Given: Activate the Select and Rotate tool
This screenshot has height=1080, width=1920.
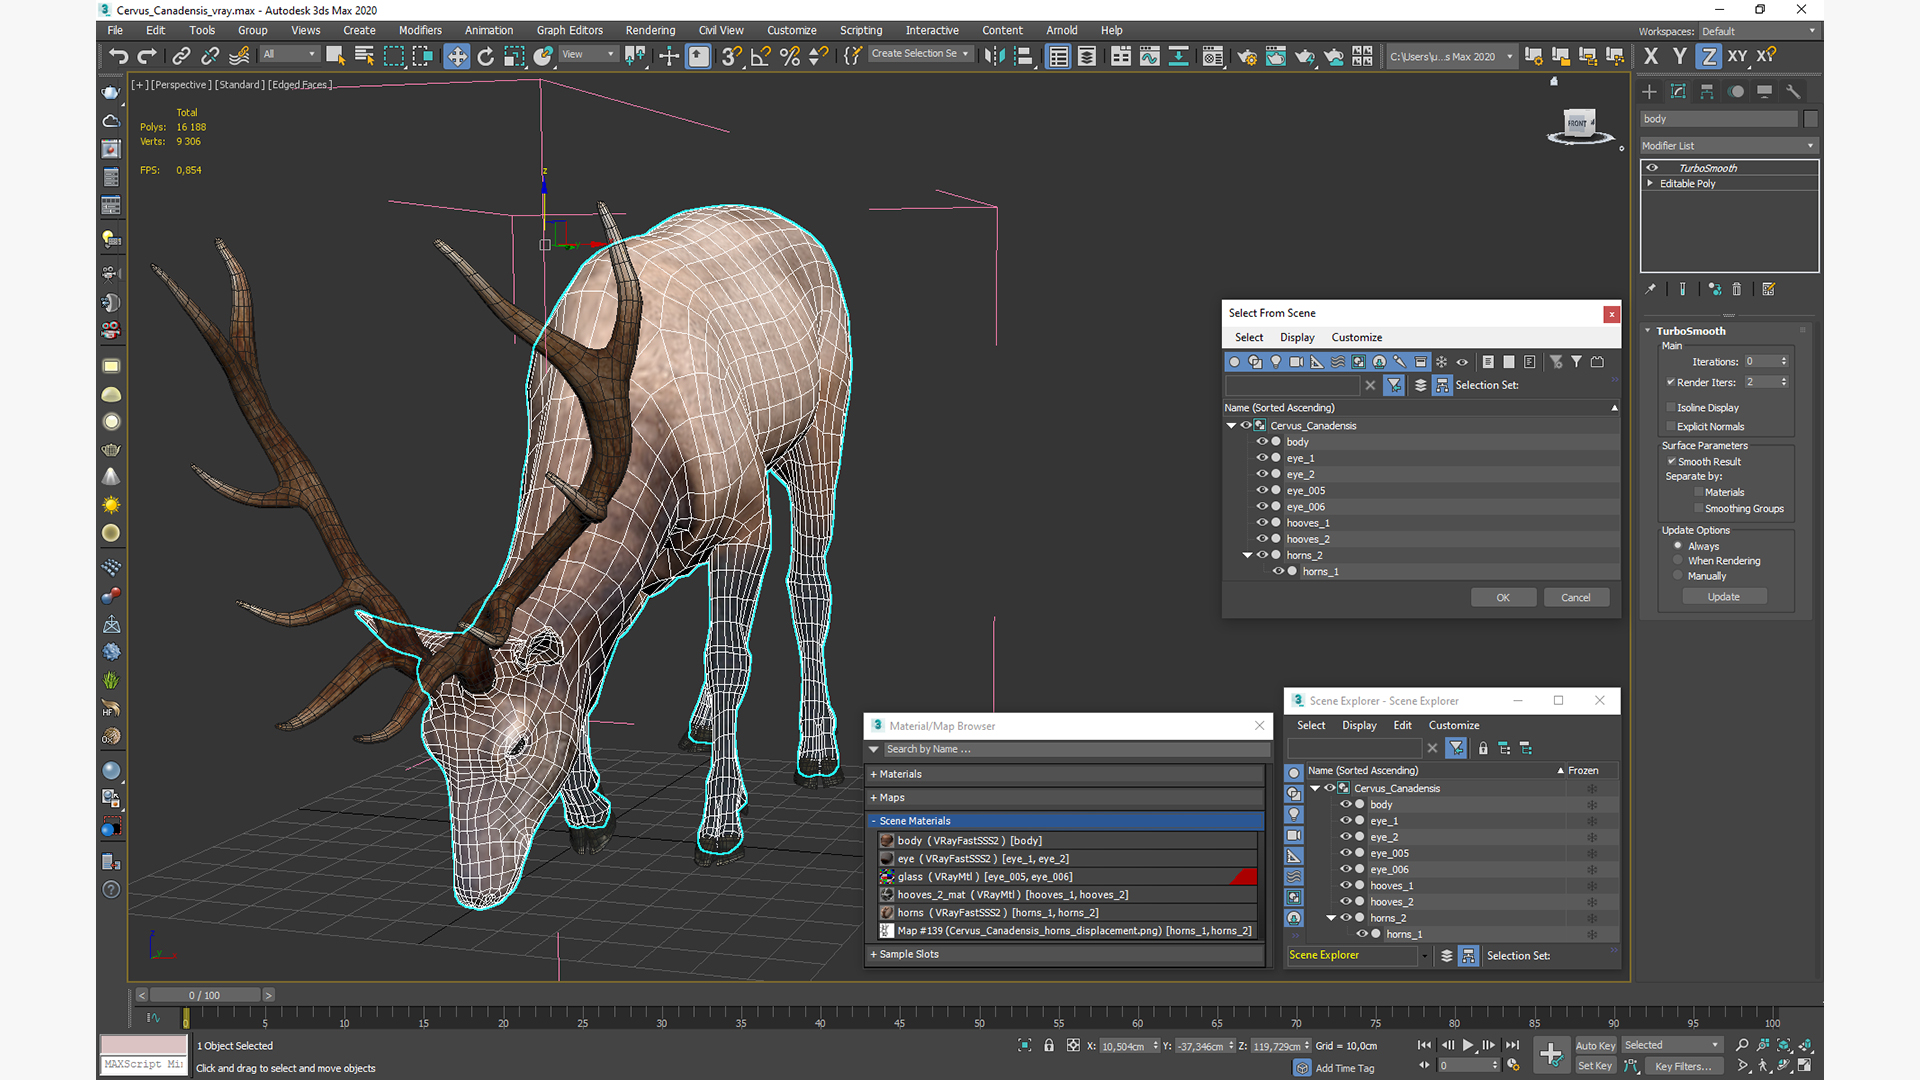Looking at the screenshot, I should [485, 56].
